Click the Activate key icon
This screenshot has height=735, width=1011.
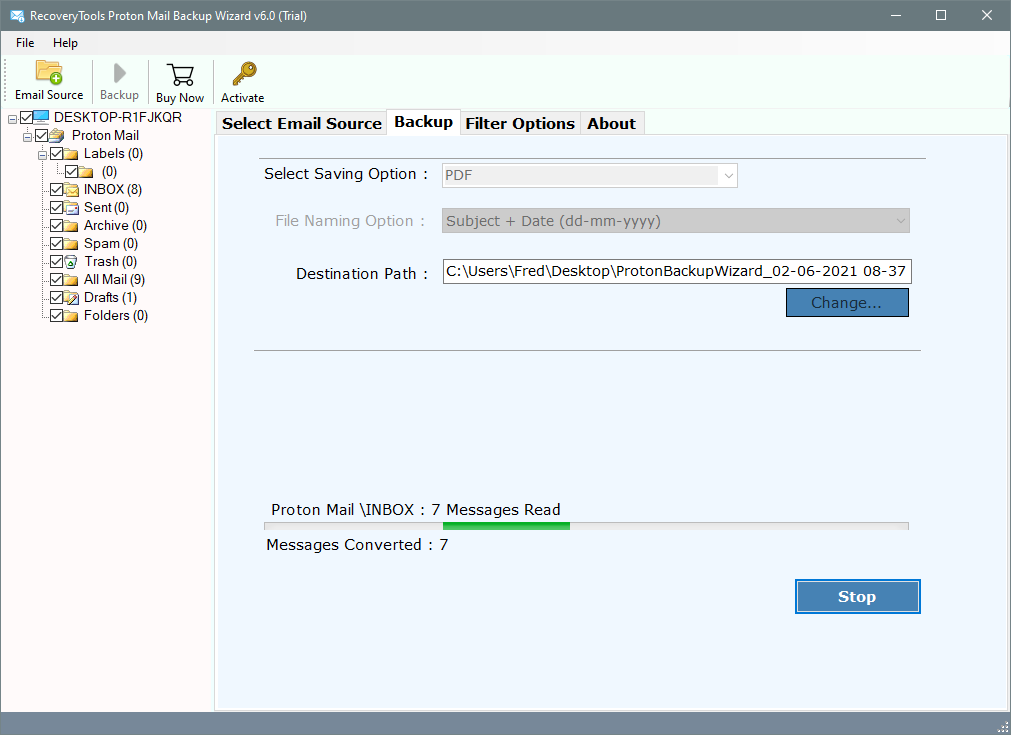244,74
